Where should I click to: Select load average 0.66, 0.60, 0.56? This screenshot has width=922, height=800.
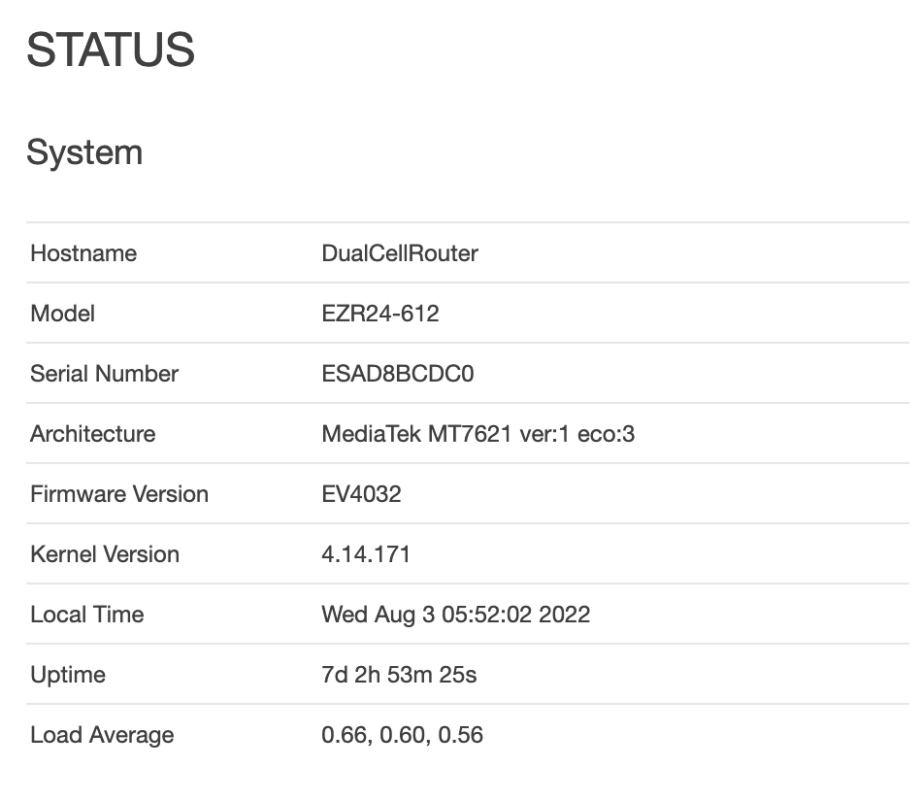(402, 735)
